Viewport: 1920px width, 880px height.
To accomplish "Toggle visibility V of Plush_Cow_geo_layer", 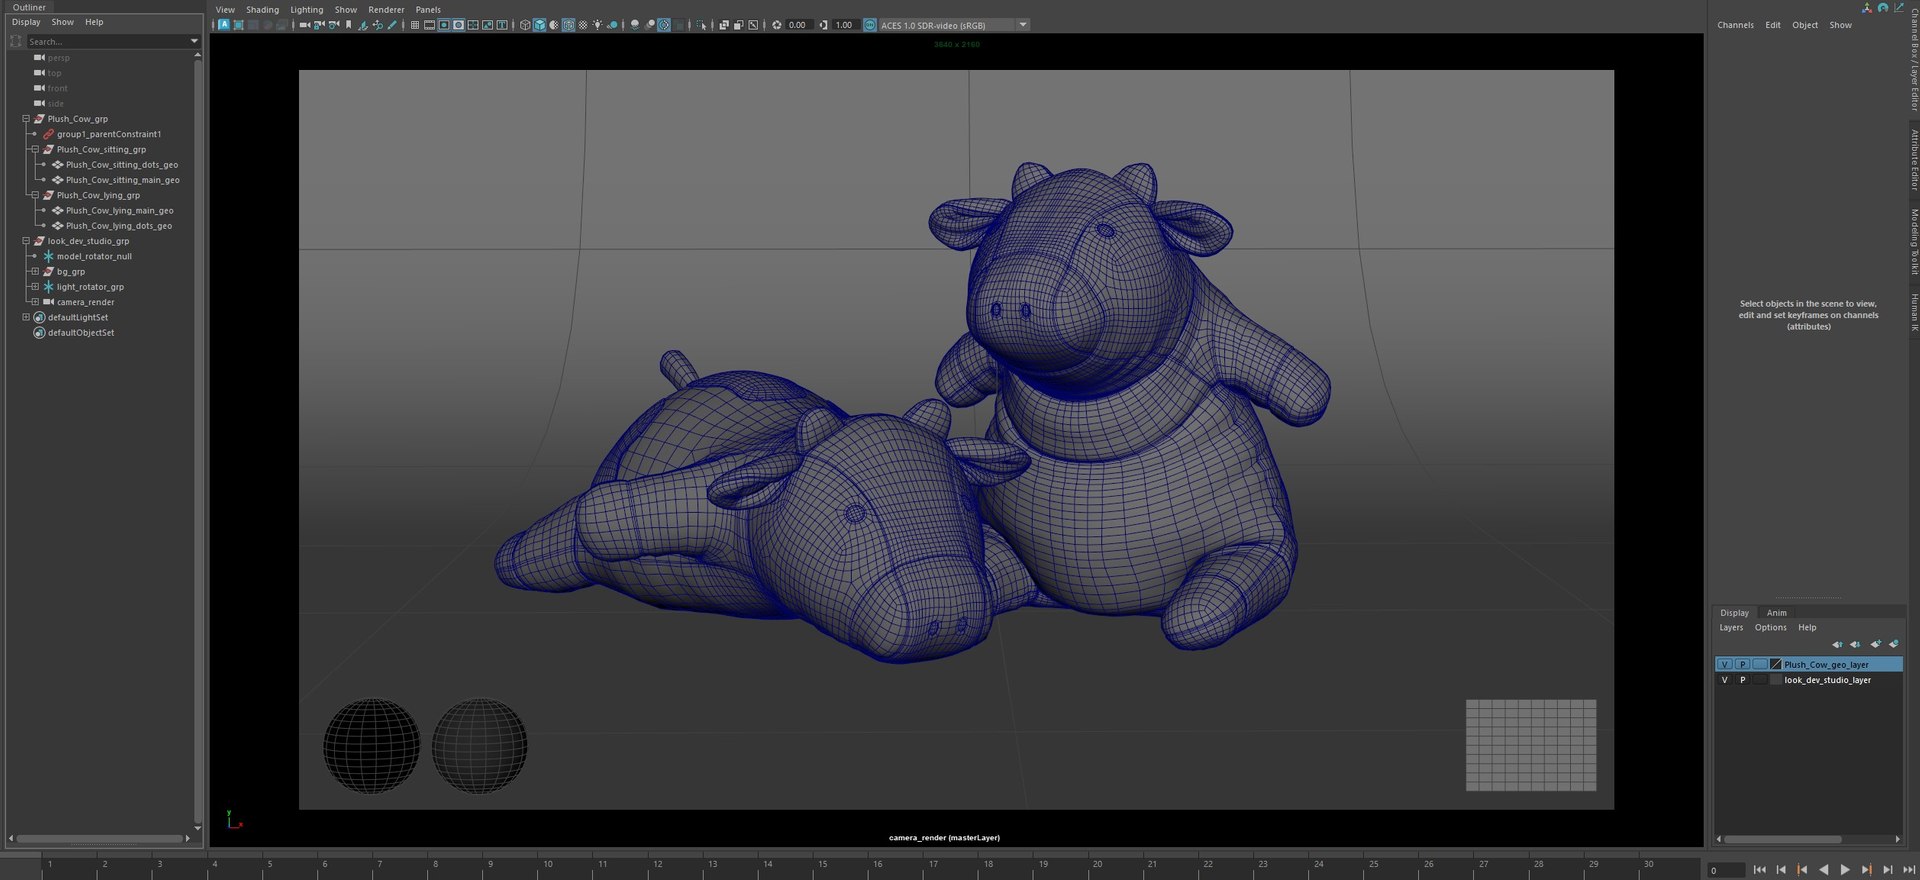I will [x=1724, y=664].
